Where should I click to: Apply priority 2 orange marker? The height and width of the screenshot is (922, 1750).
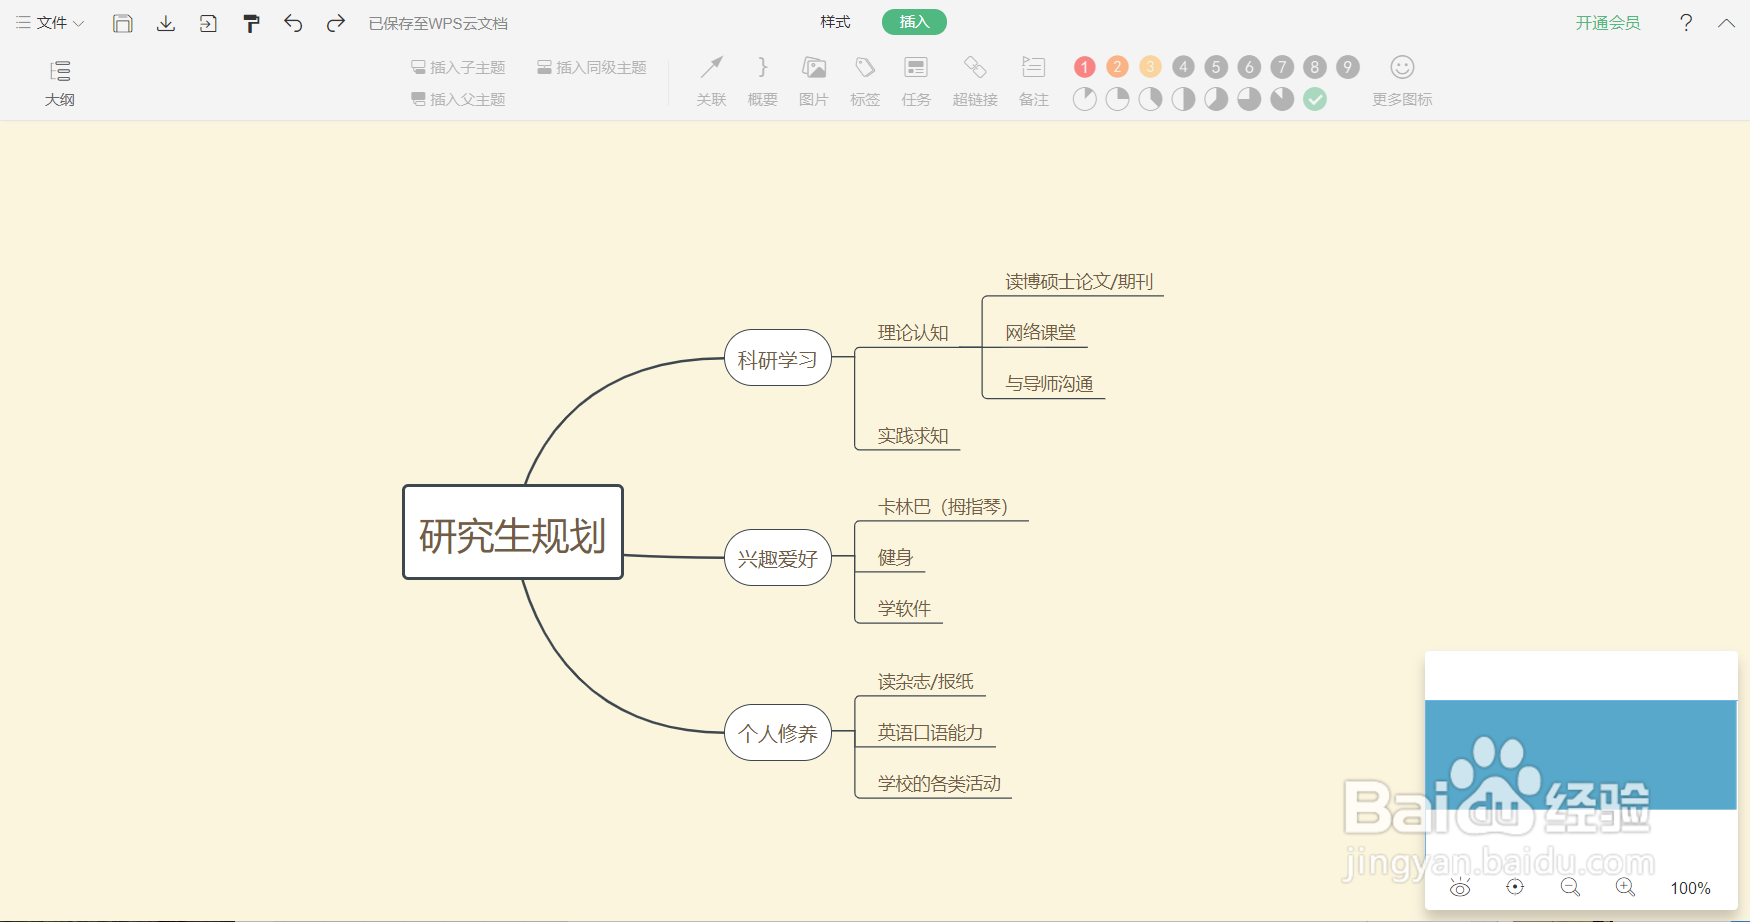pos(1118,67)
